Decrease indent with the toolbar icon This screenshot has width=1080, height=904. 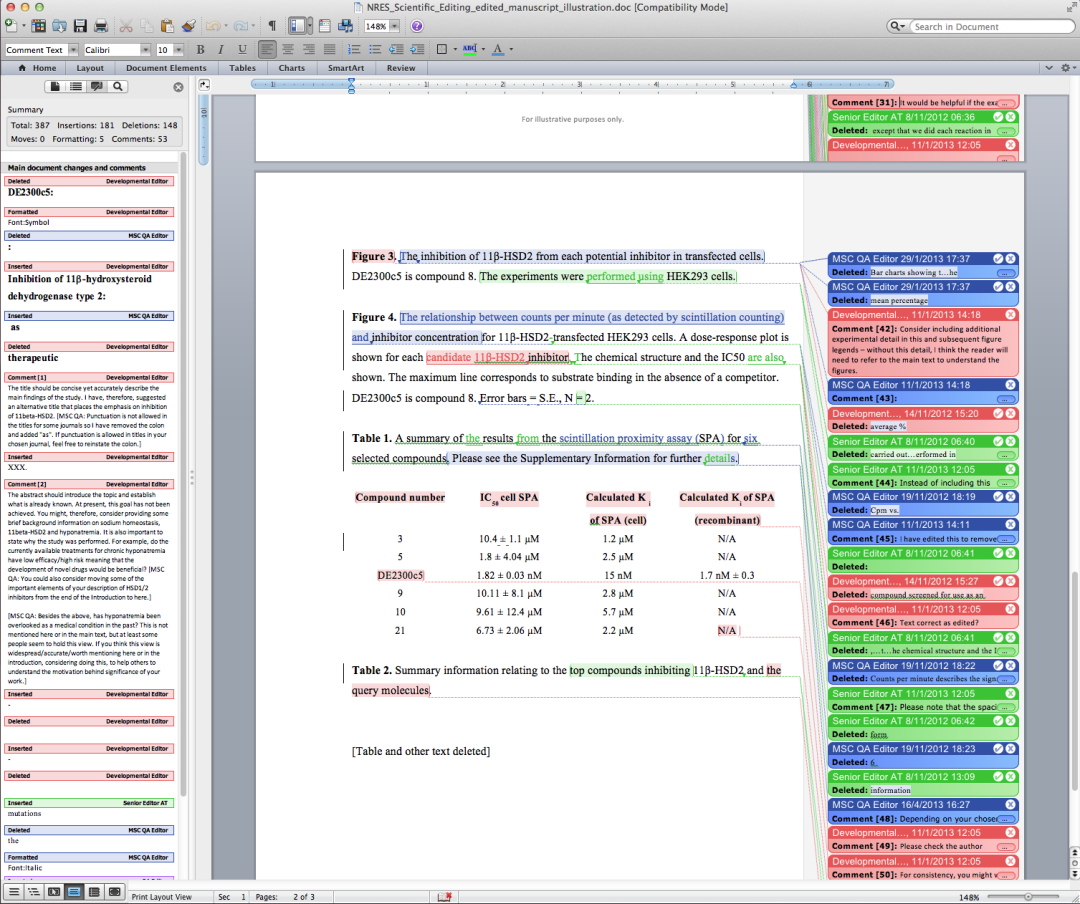396,49
